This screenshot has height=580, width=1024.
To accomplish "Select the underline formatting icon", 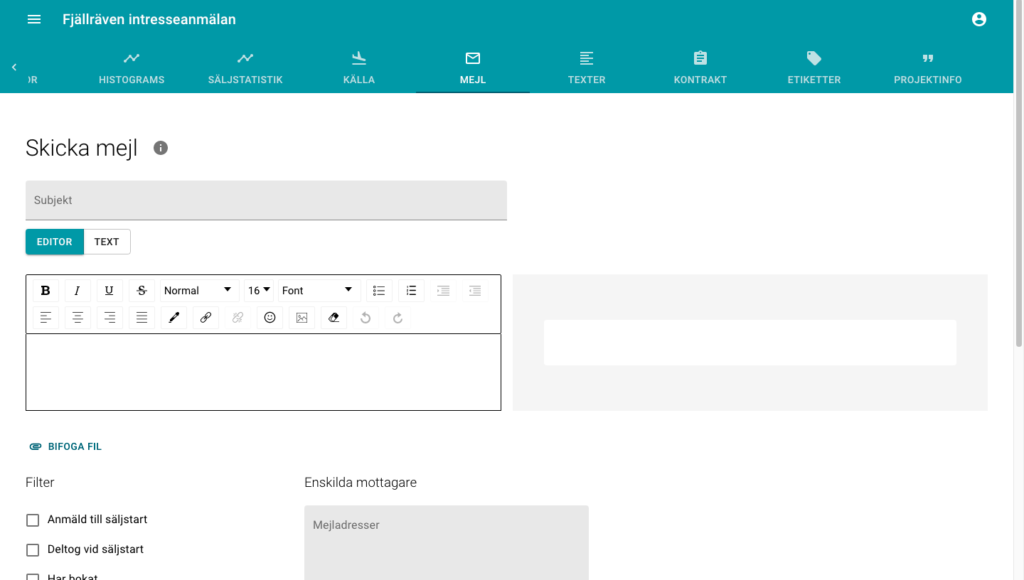I will (109, 290).
